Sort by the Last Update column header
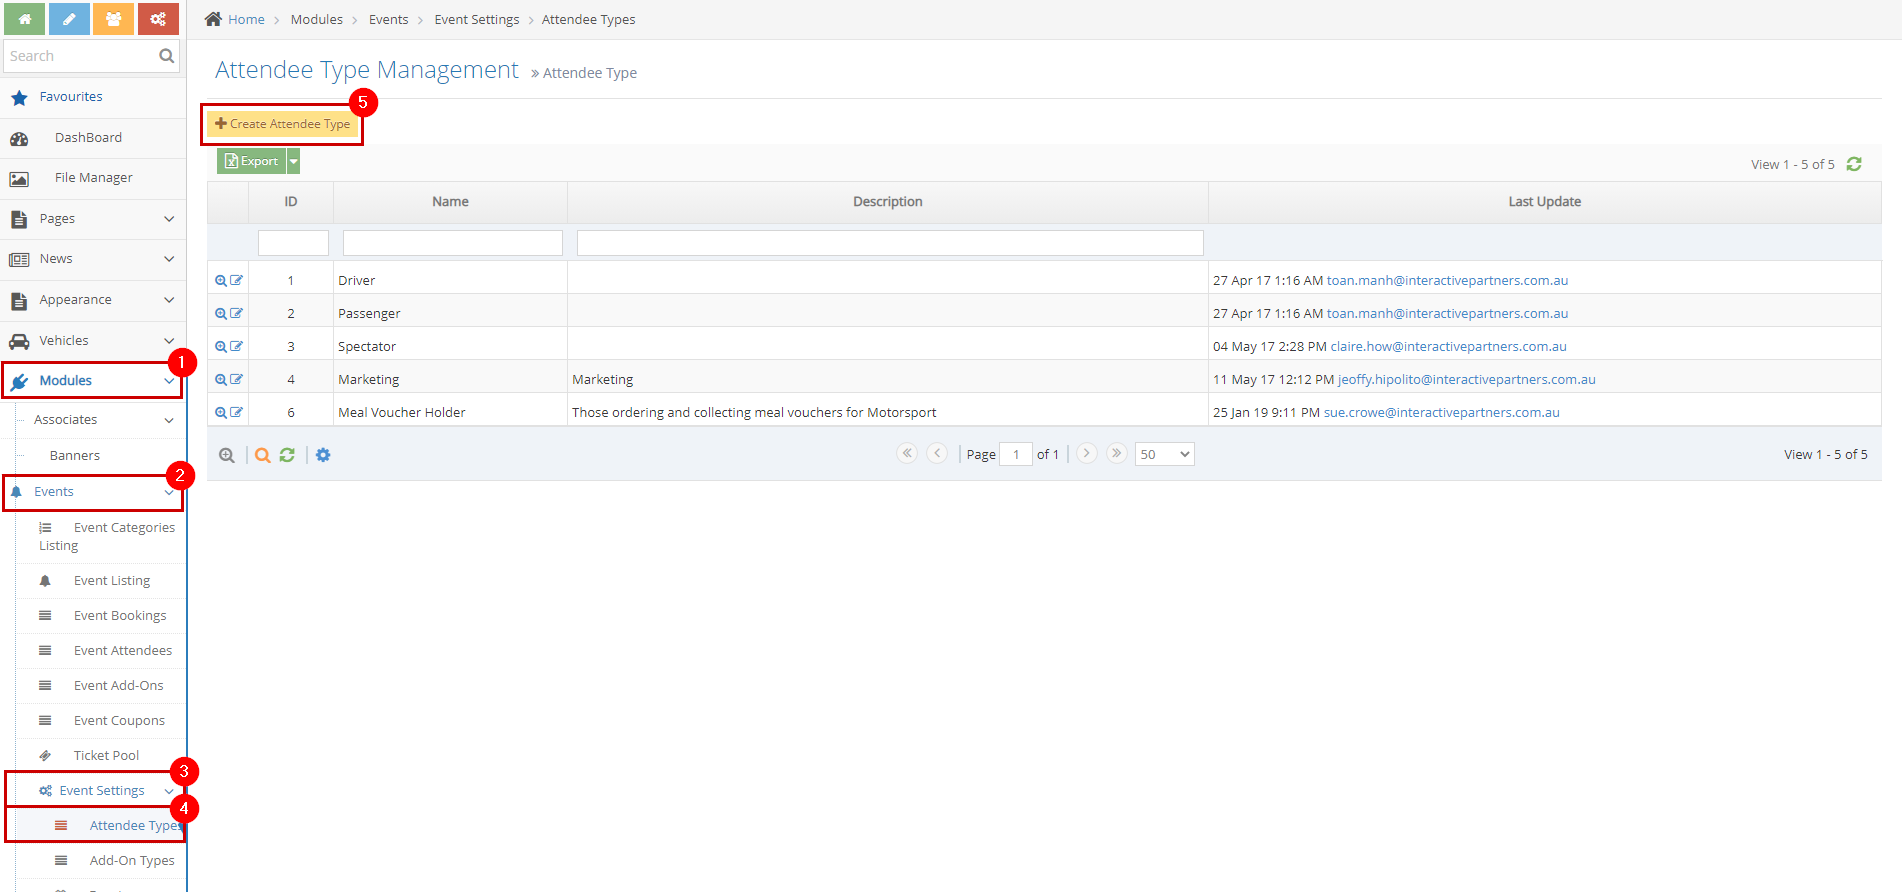 tap(1544, 202)
